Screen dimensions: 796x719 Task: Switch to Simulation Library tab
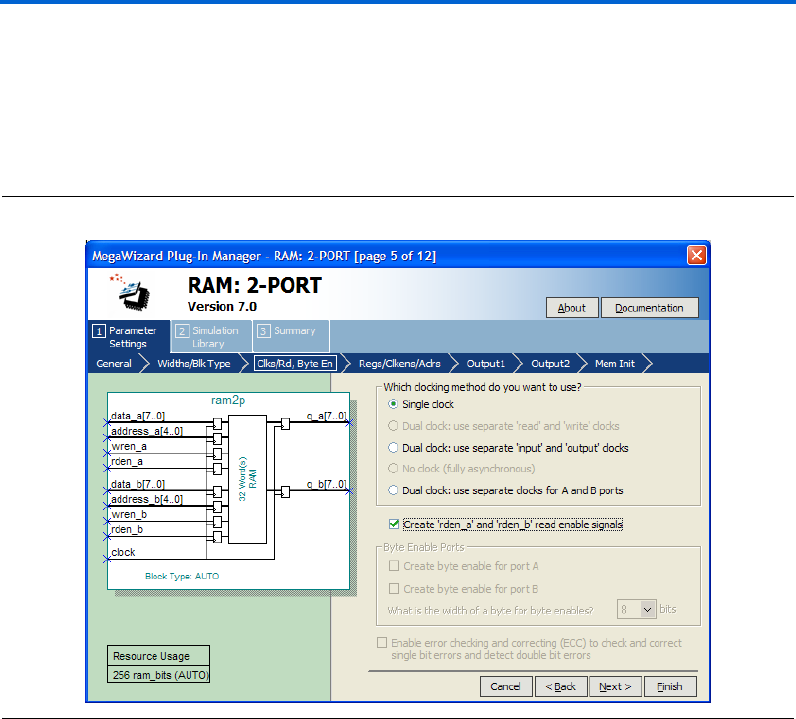tap(211, 337)
